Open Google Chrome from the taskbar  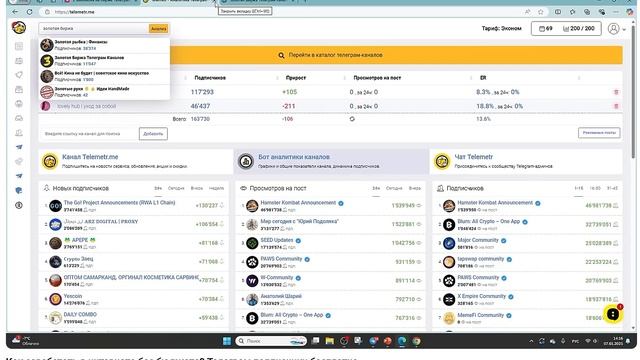tap(416, 341)
